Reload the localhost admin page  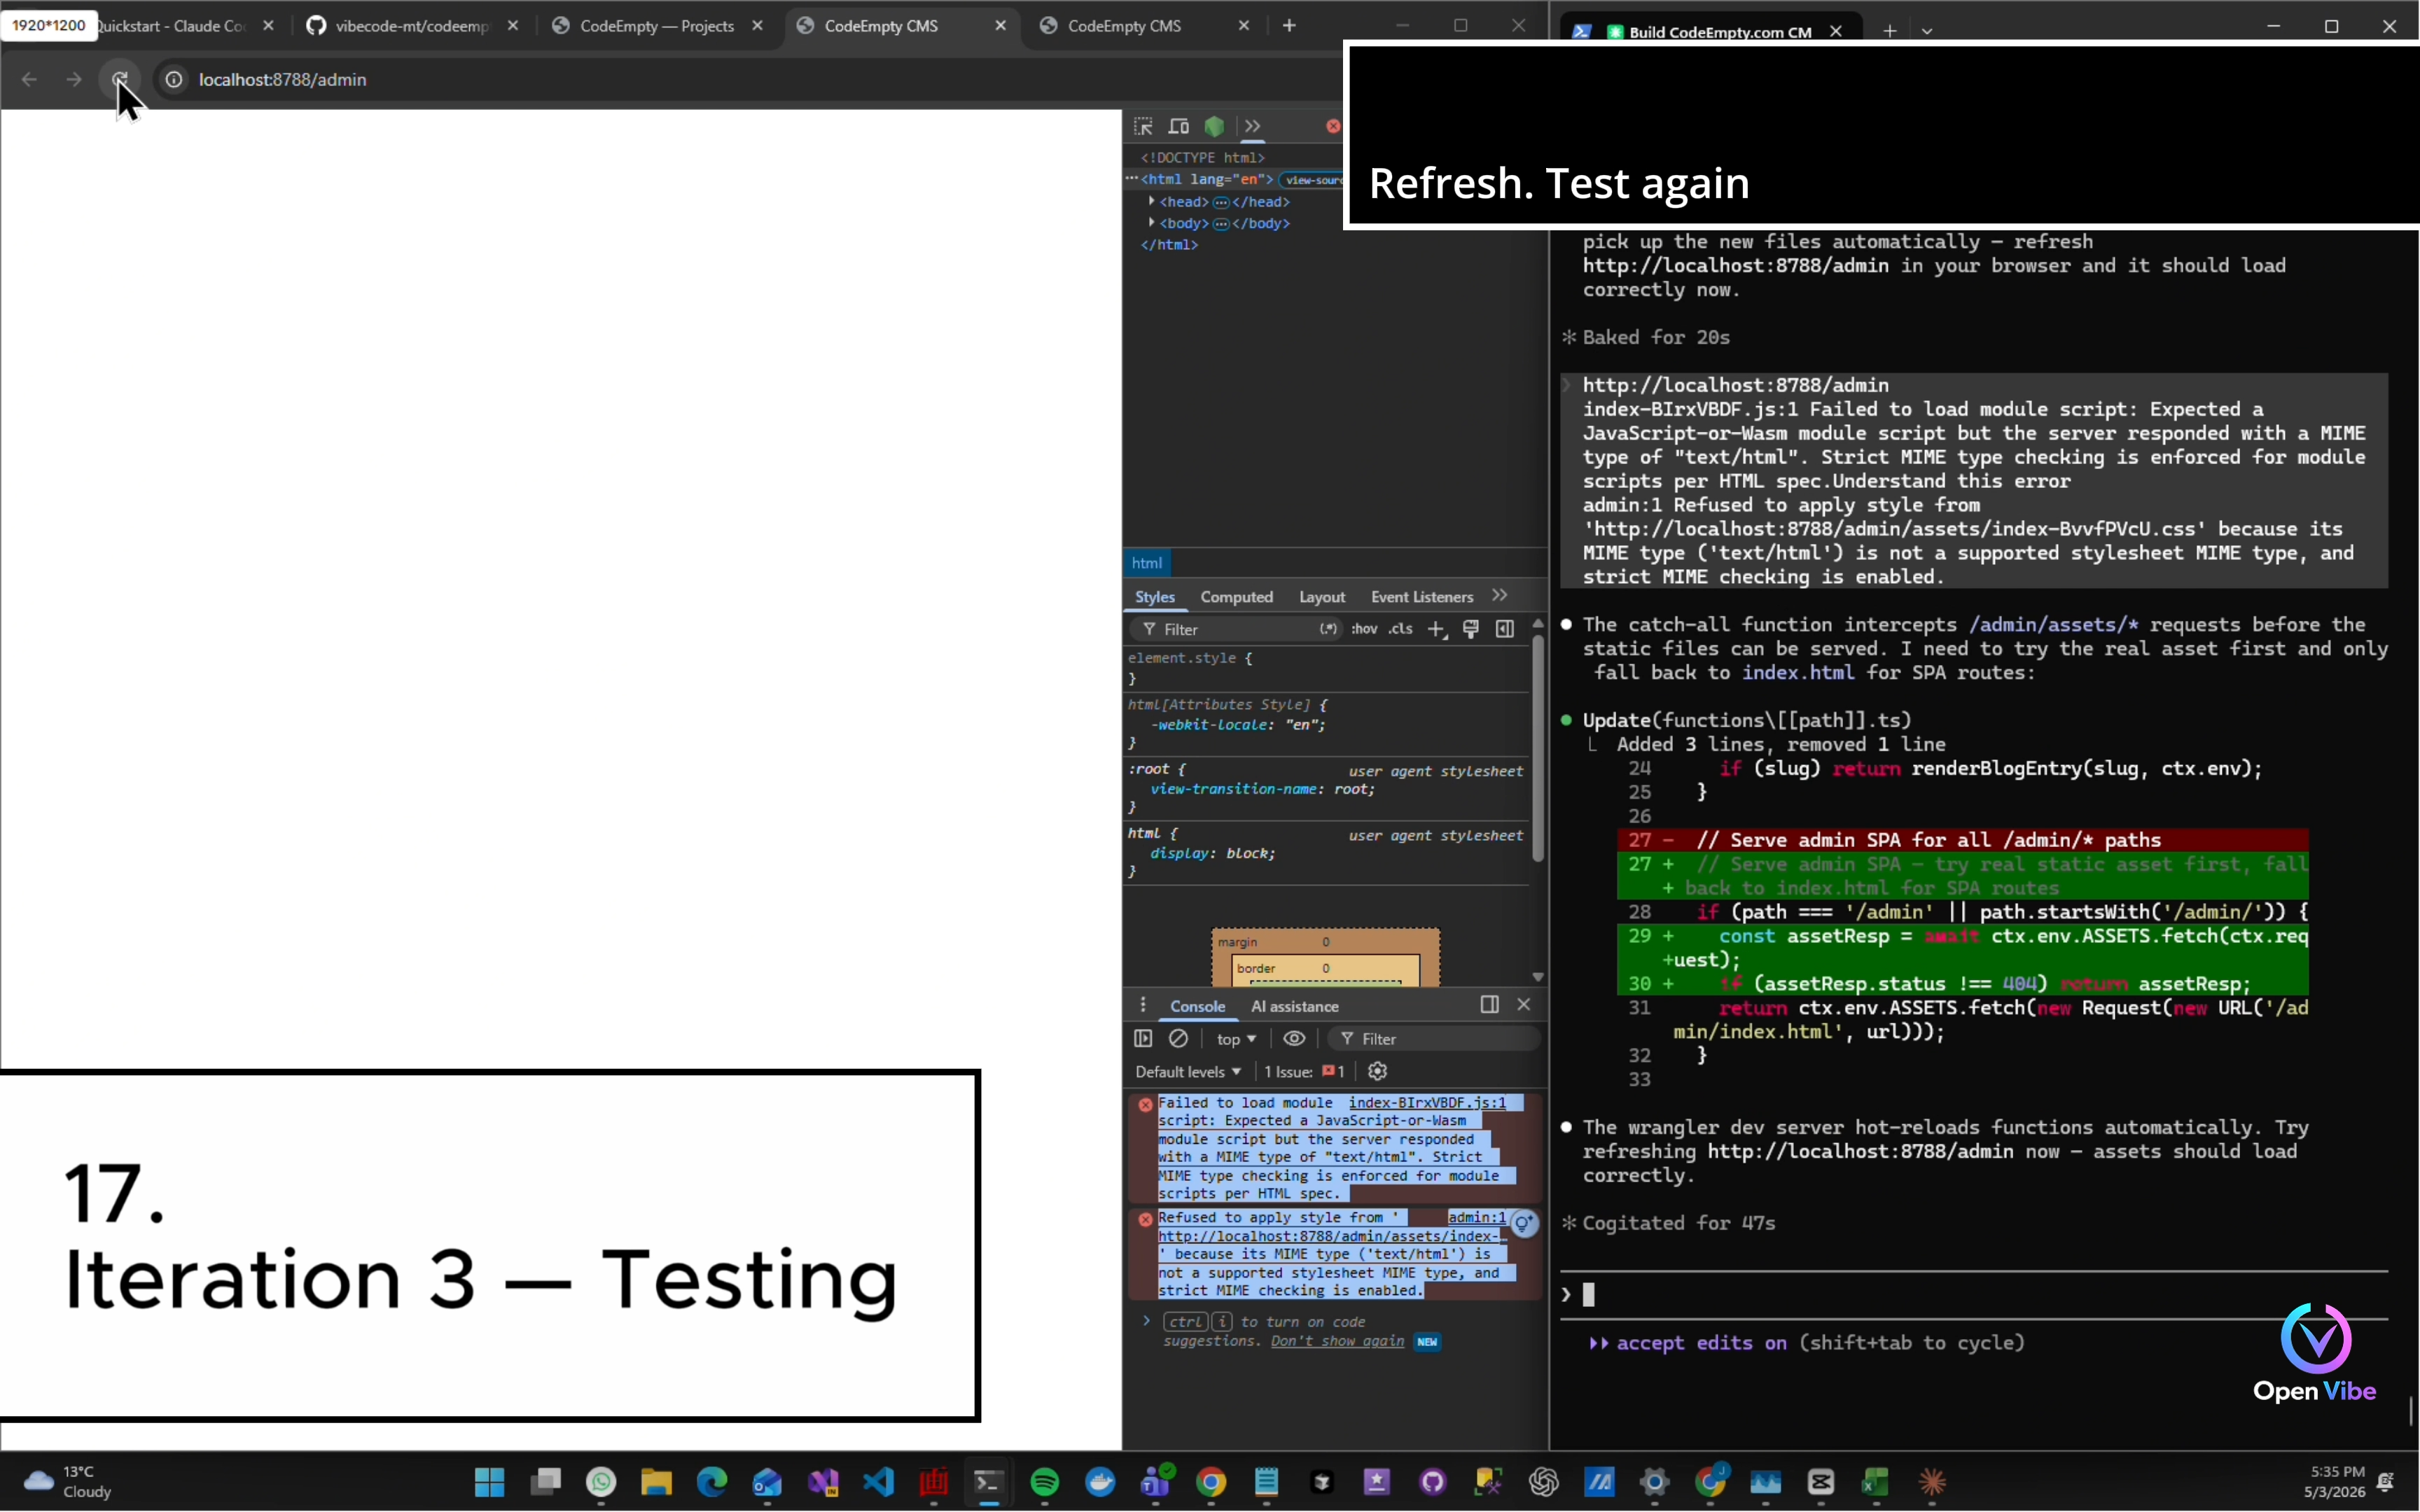click(120, 79)
